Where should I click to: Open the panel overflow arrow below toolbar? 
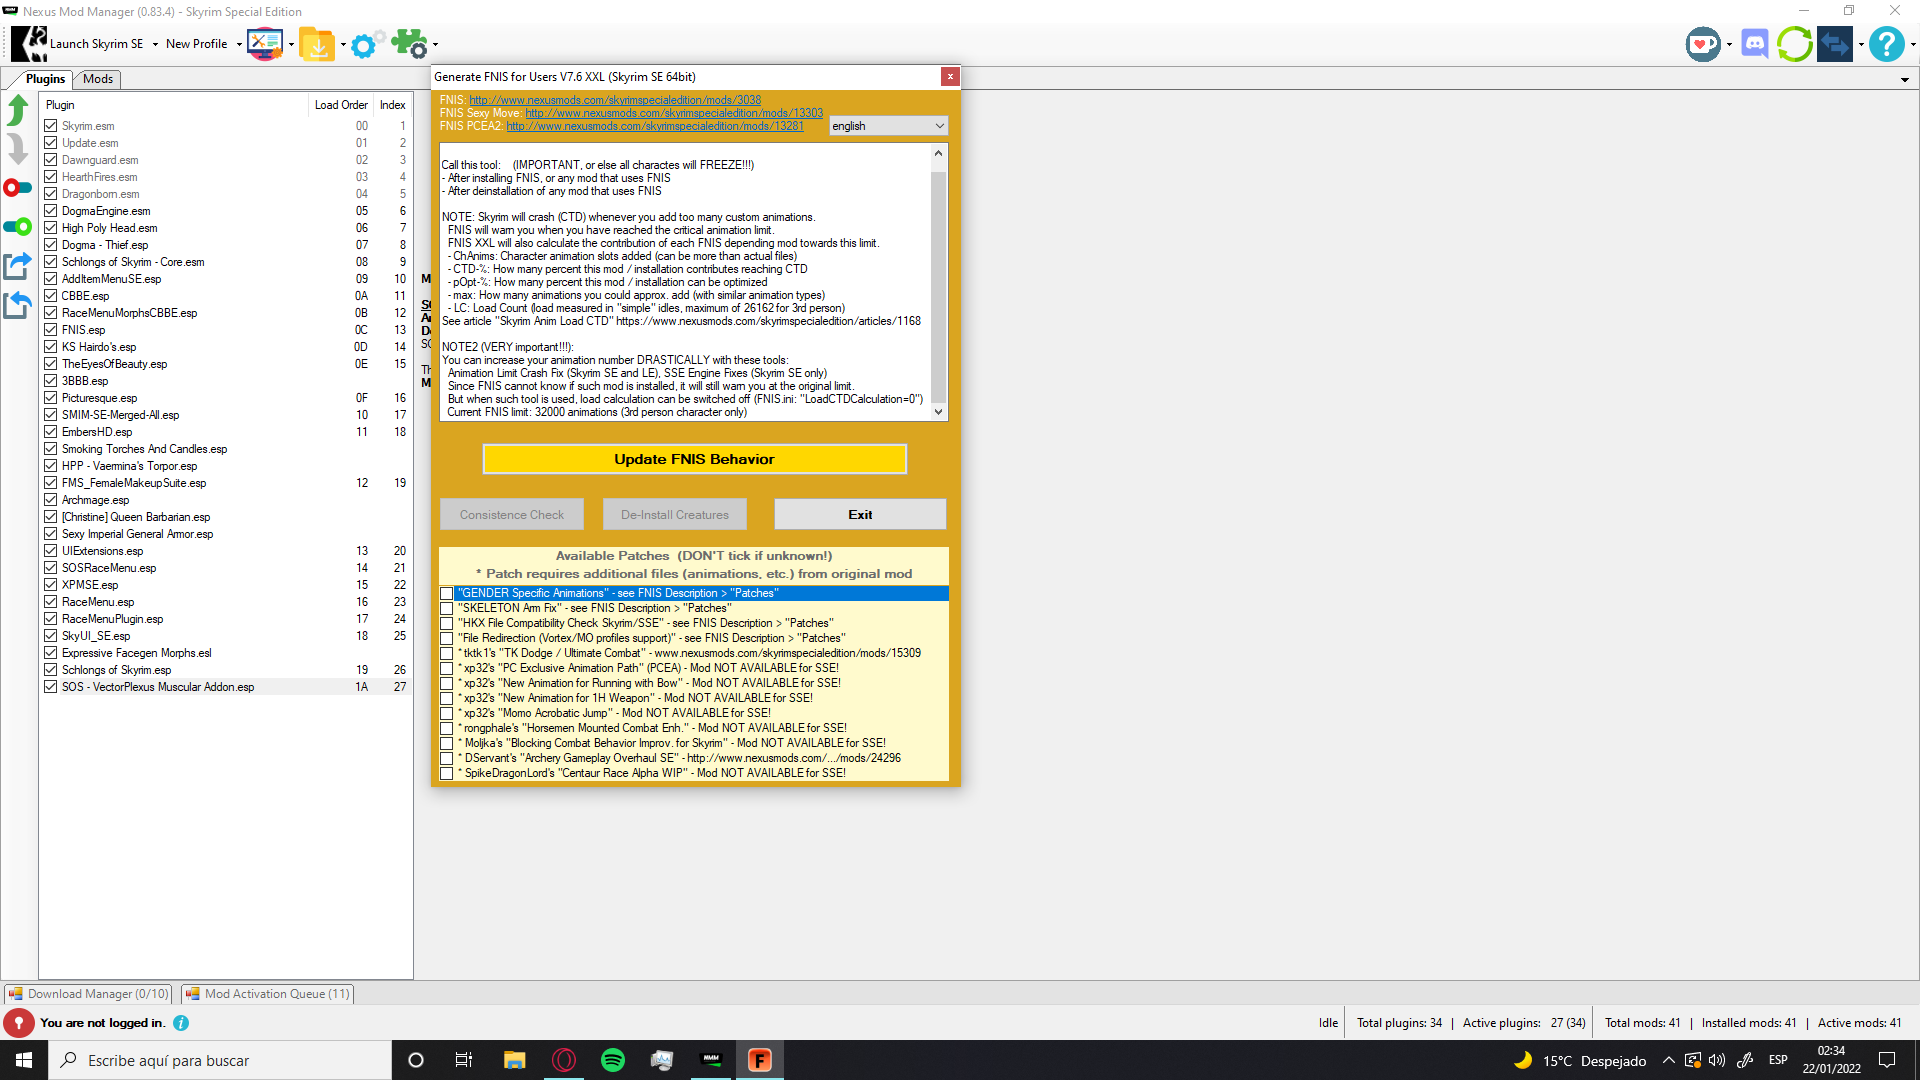(x=1904, y=80)
